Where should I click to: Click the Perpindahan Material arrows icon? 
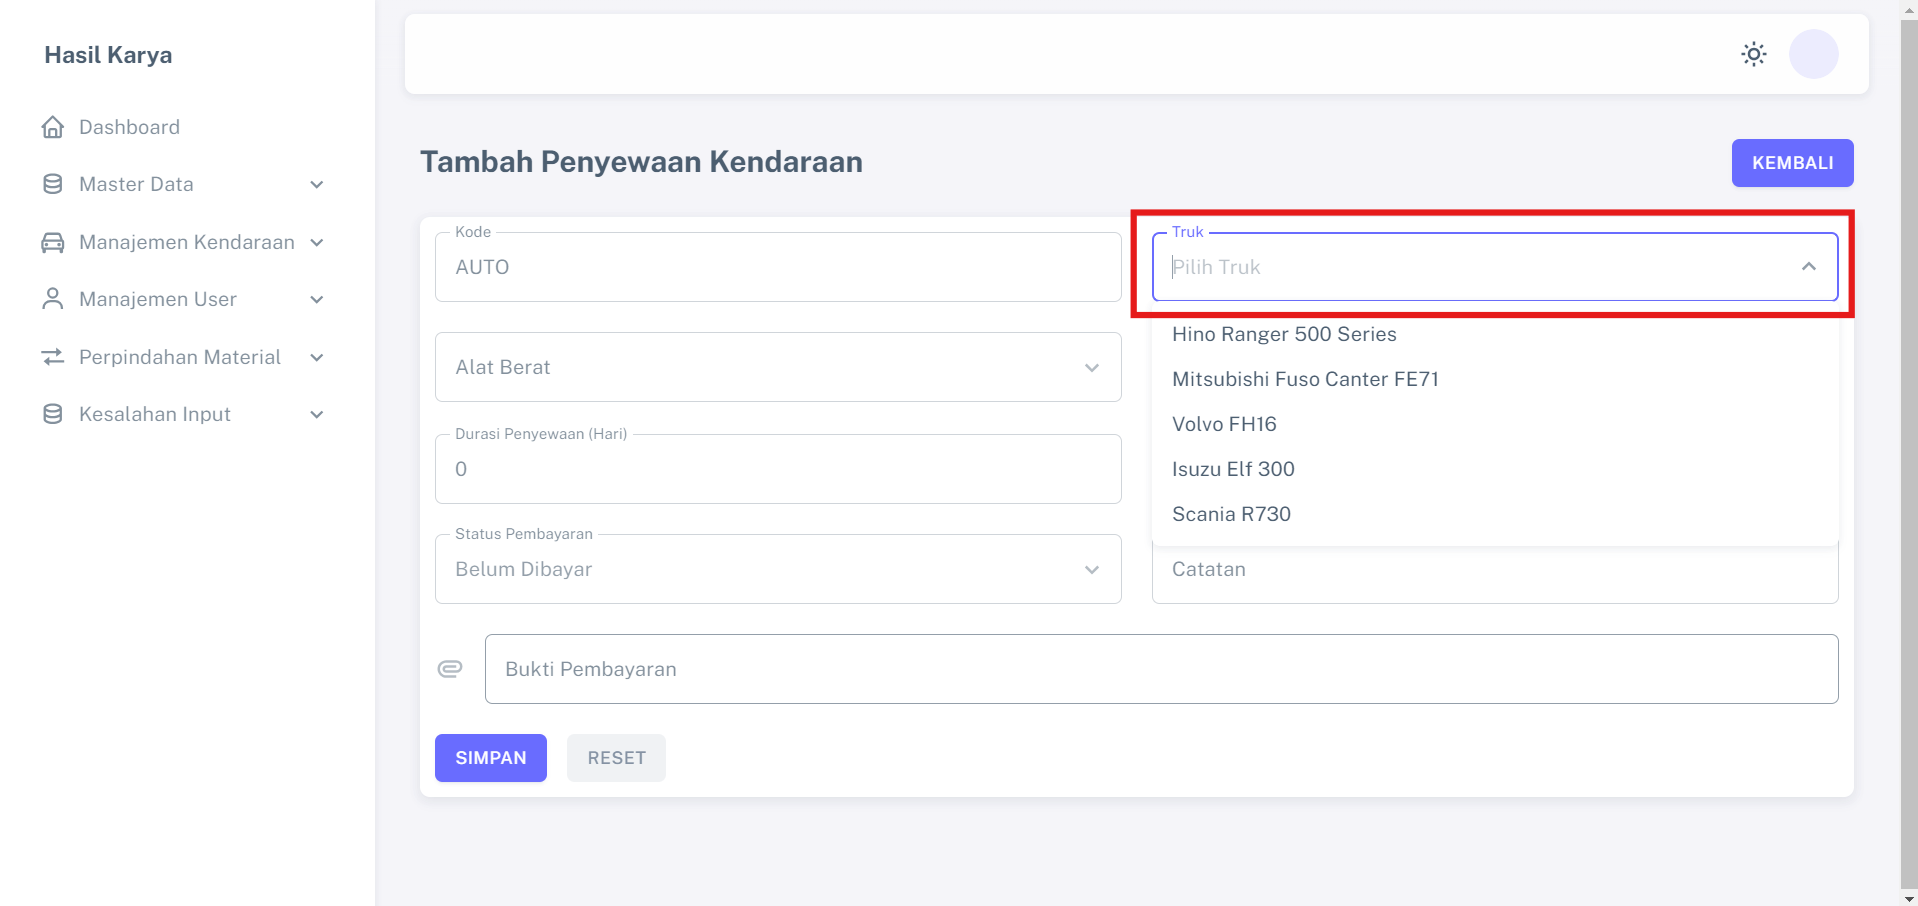pos(53,357)
